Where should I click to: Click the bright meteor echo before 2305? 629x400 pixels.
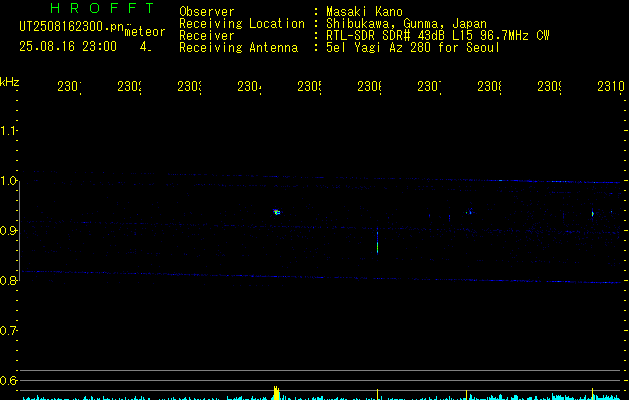[x=276, y=212]
